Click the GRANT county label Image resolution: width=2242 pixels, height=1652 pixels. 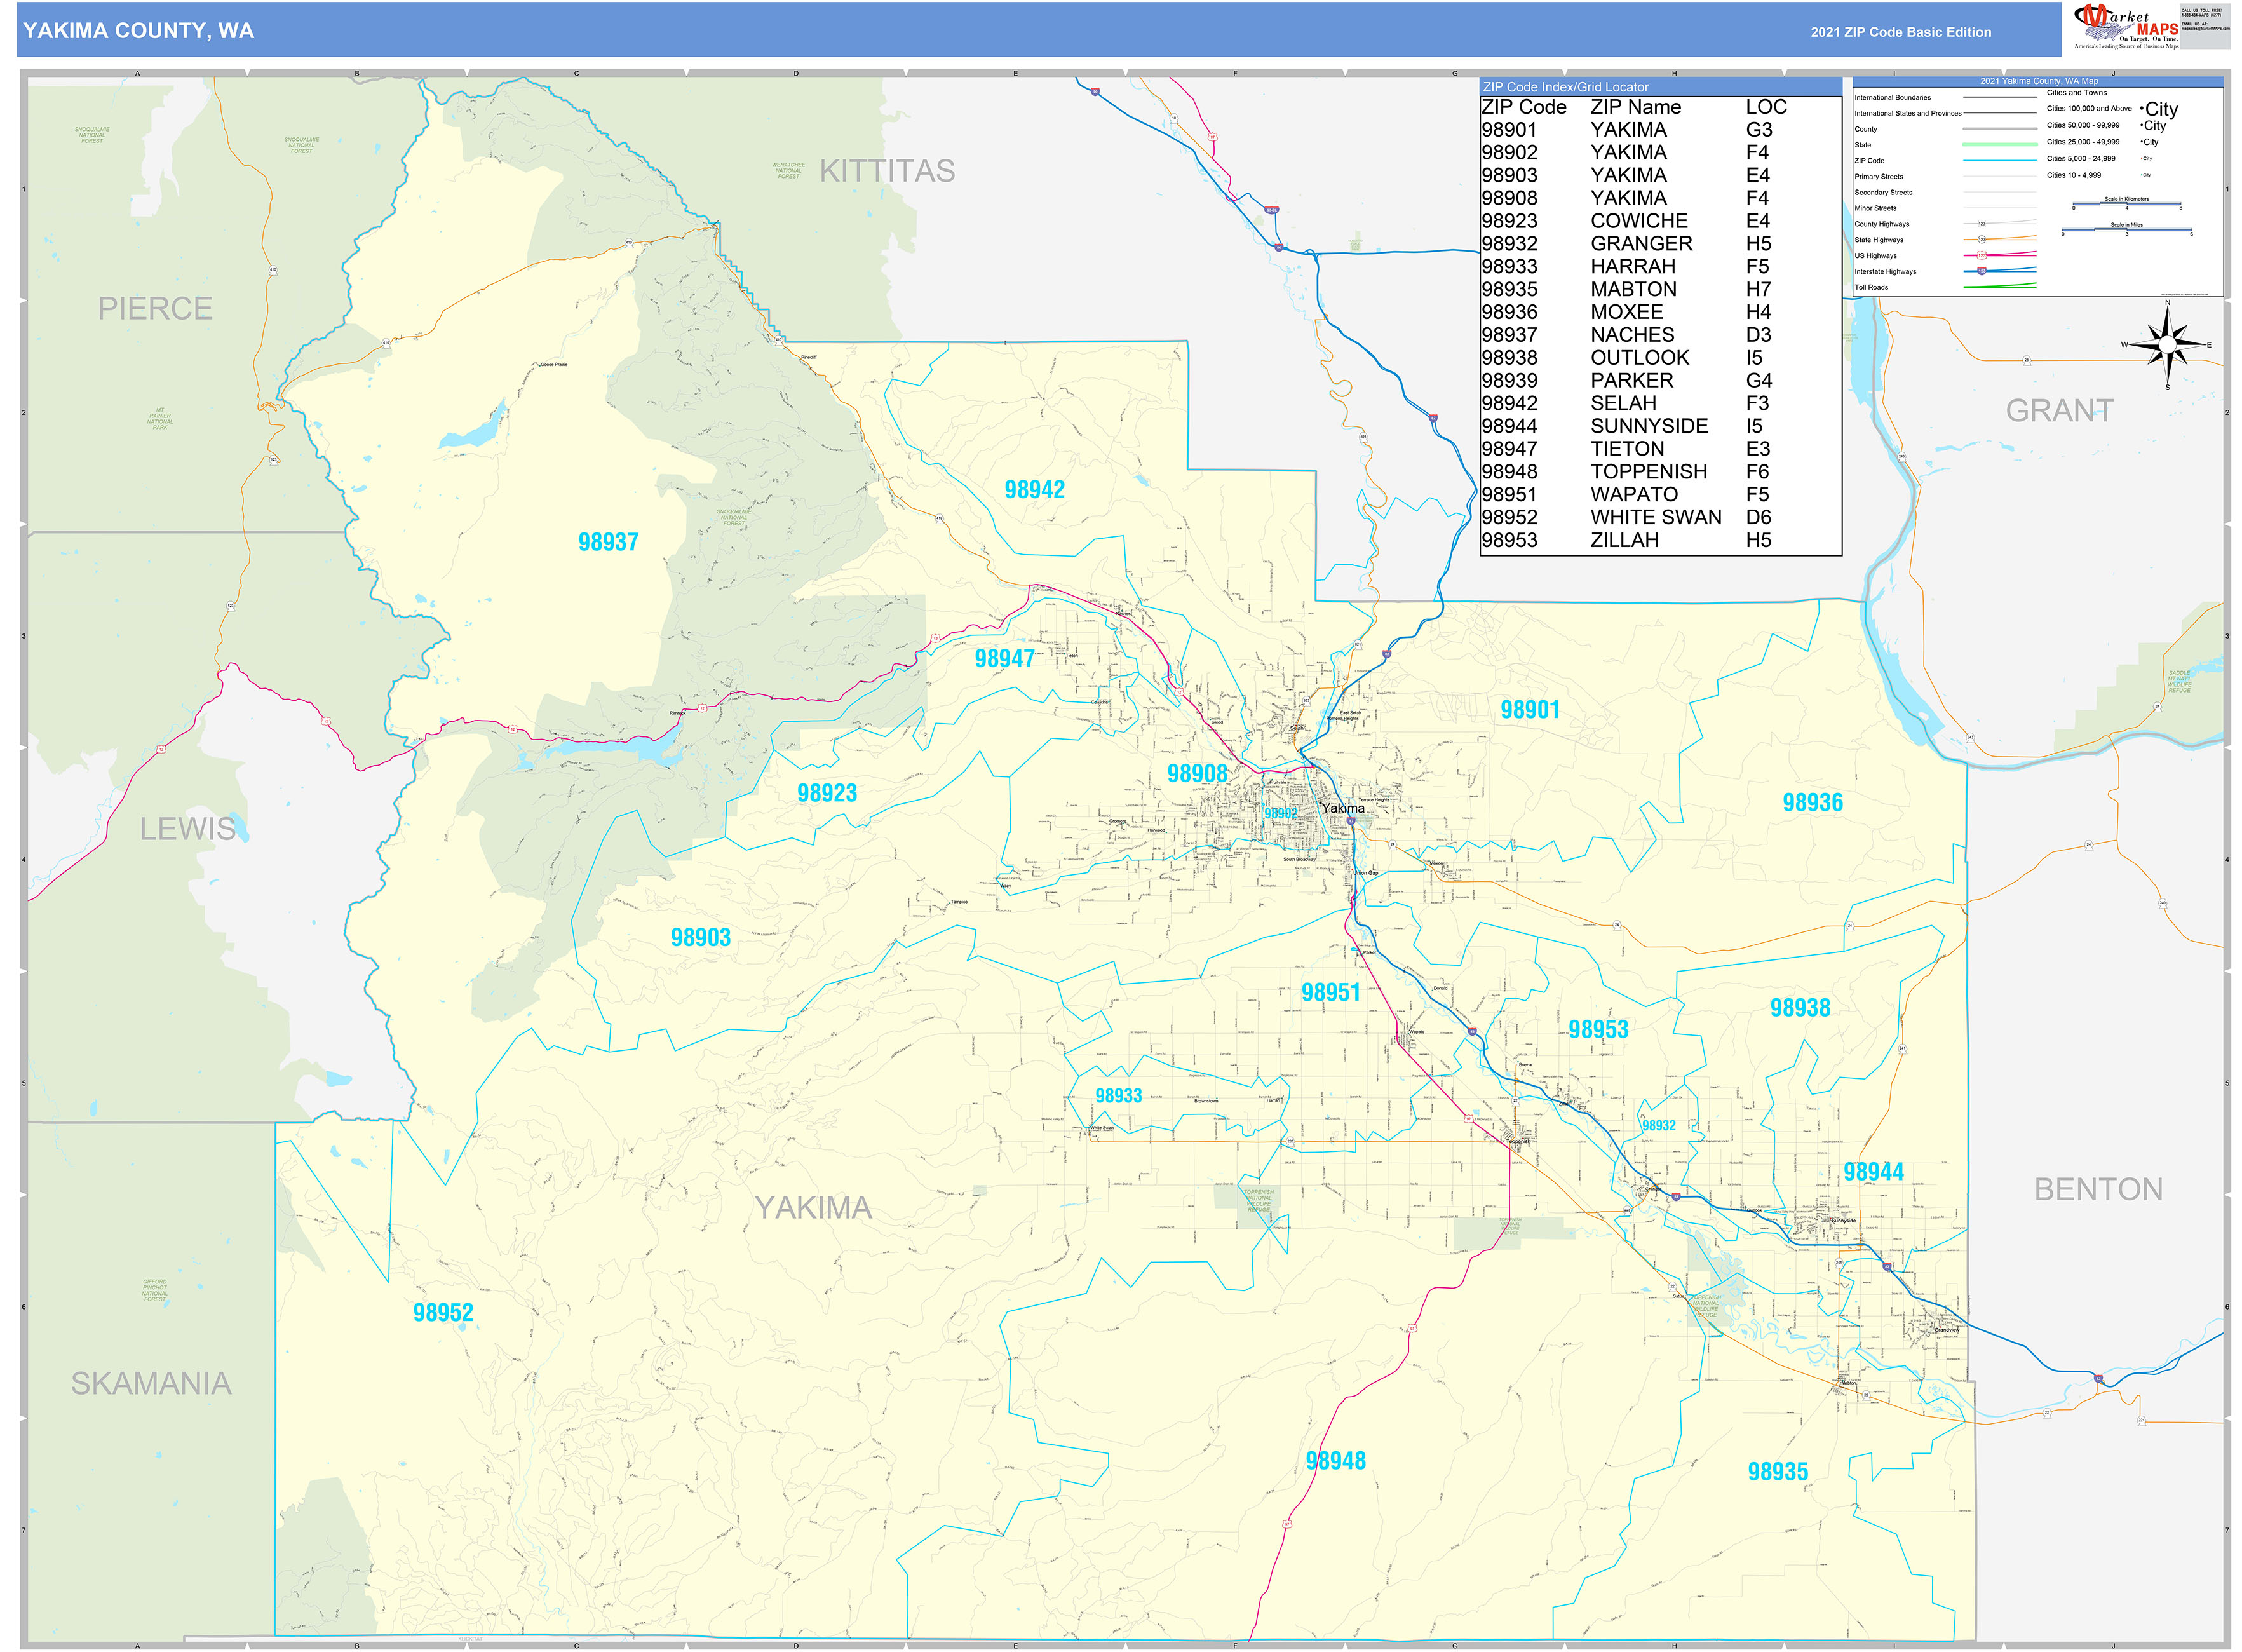(x=2059, y=411)
